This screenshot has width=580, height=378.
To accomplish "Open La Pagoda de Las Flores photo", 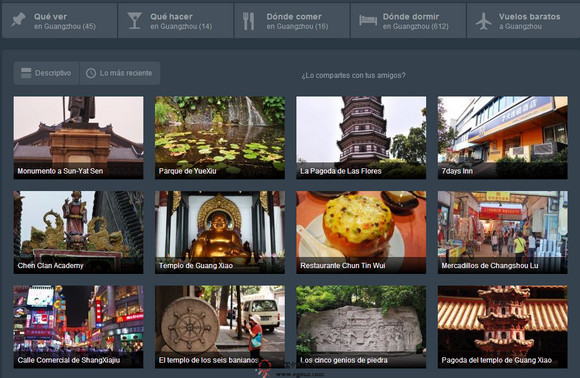I will click(361, 138).
